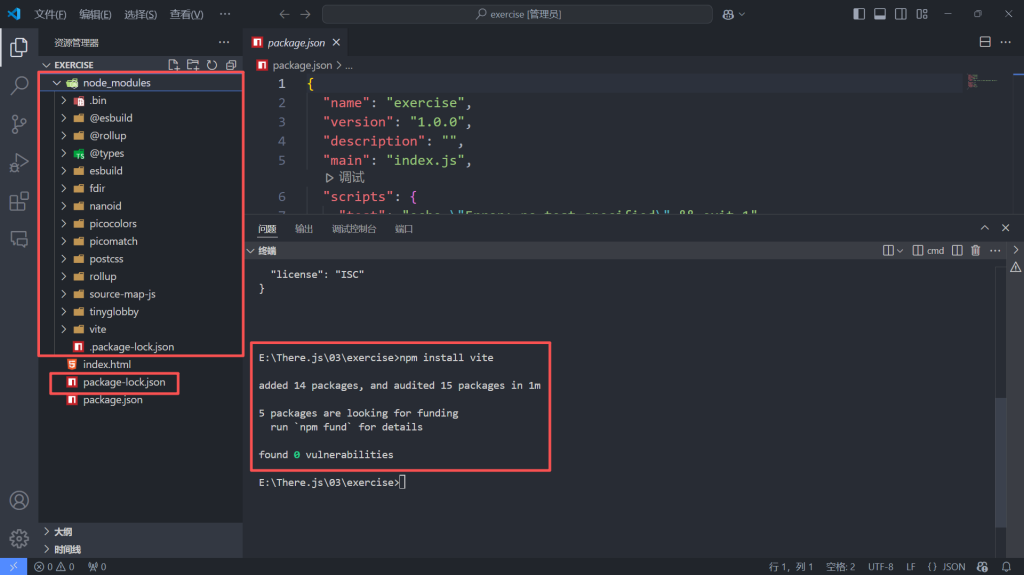Screen dimensions: 1024x575
Task: Switch to the 输出 panel tab
Action: (304, 229)
